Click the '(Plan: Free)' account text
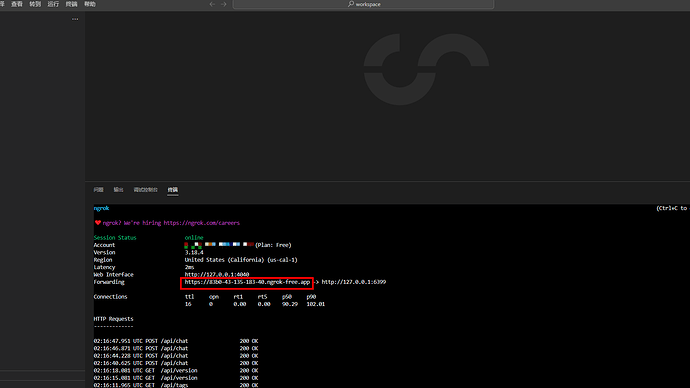The width and height of the screenshot is (690, 388). 273,245
